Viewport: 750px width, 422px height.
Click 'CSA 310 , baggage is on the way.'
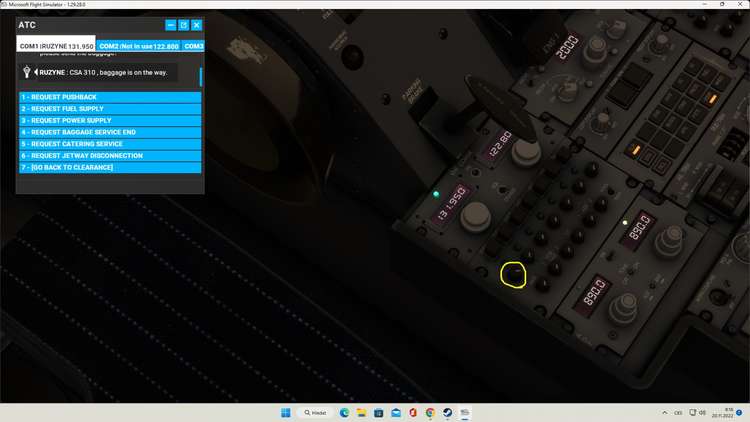(x=119, y=73)
